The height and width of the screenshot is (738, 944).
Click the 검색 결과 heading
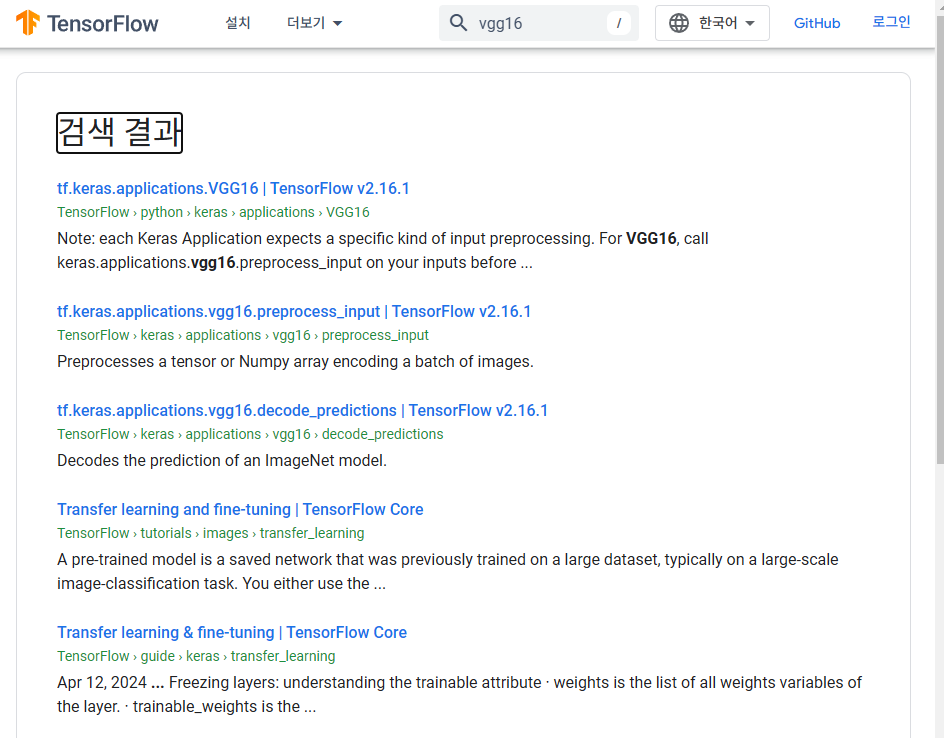[119, 132]
